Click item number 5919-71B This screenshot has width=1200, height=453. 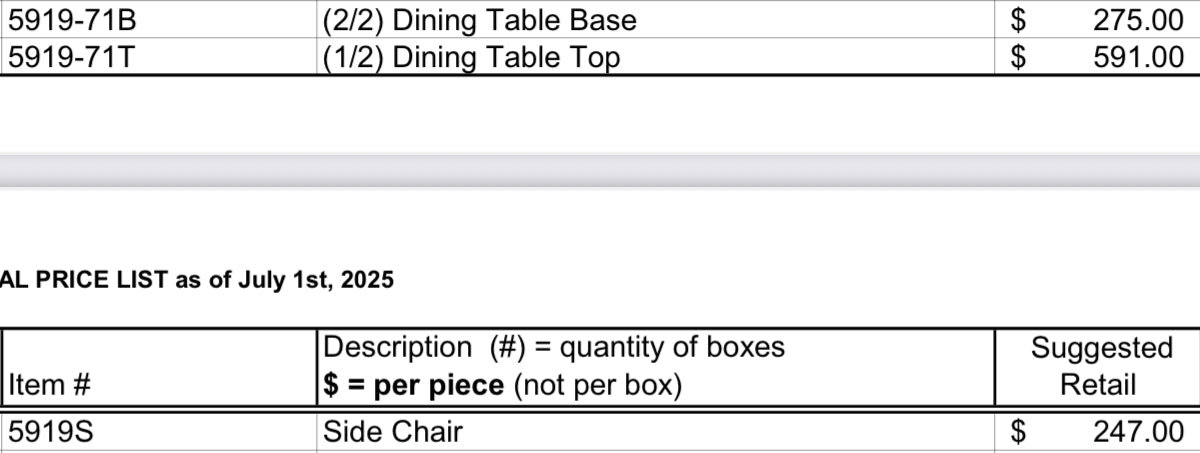pyautogui.click(x=72, y=20)
